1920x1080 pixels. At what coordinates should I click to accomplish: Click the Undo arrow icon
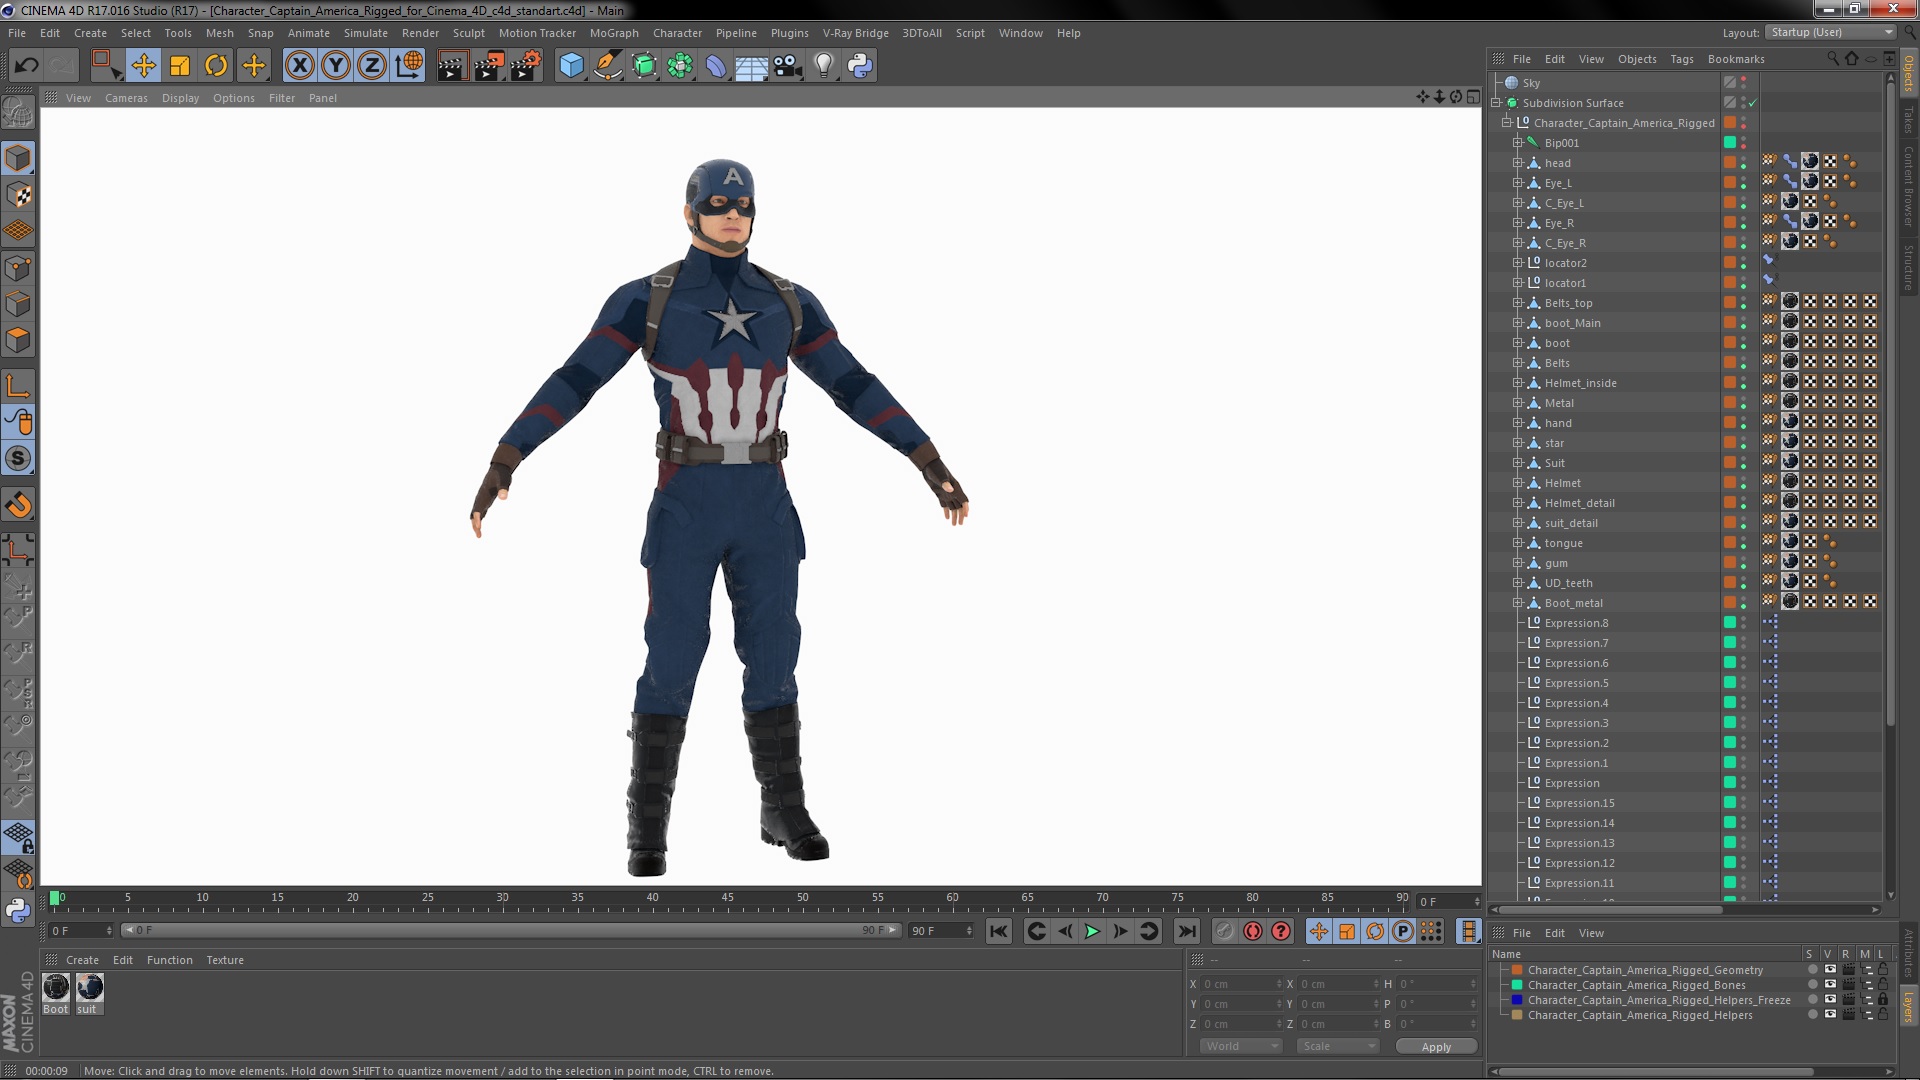(x=26, y=66)
